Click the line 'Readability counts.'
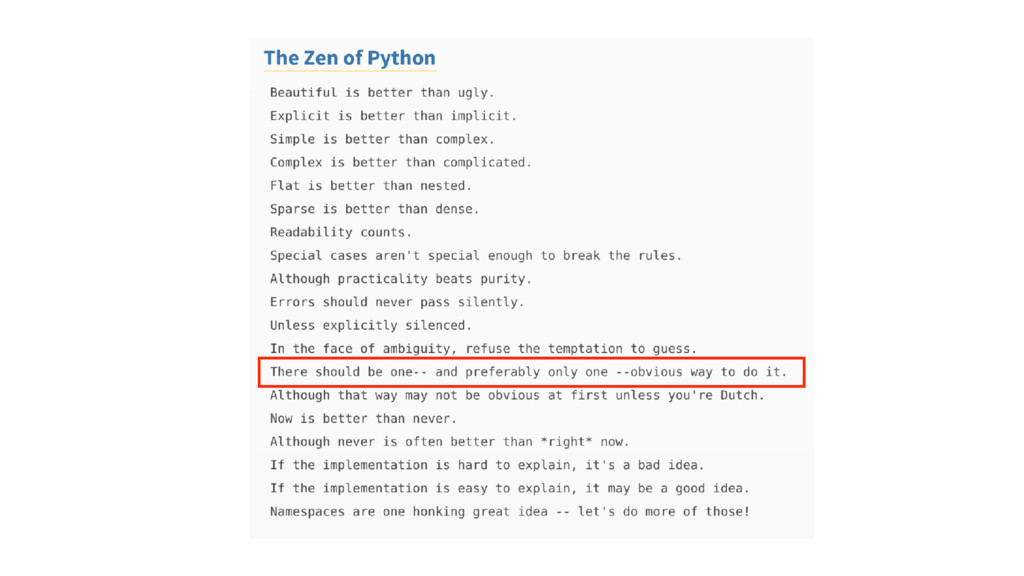The width and height of the screenshot is (1024, 576). [x=340, y=232]
